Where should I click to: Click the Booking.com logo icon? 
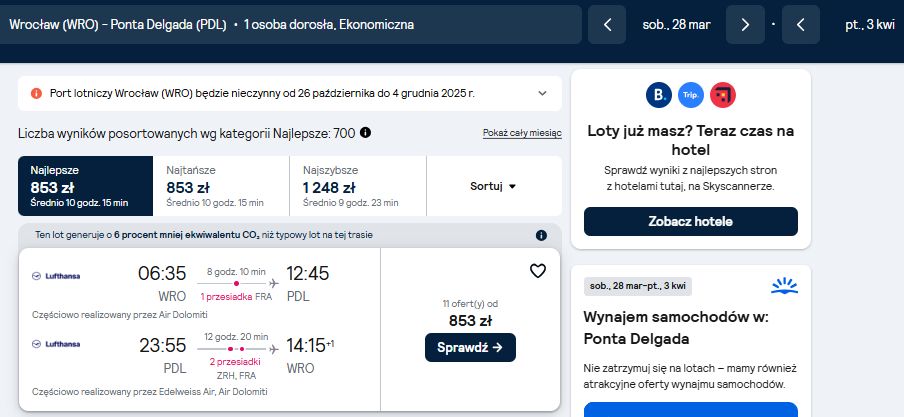658,95
